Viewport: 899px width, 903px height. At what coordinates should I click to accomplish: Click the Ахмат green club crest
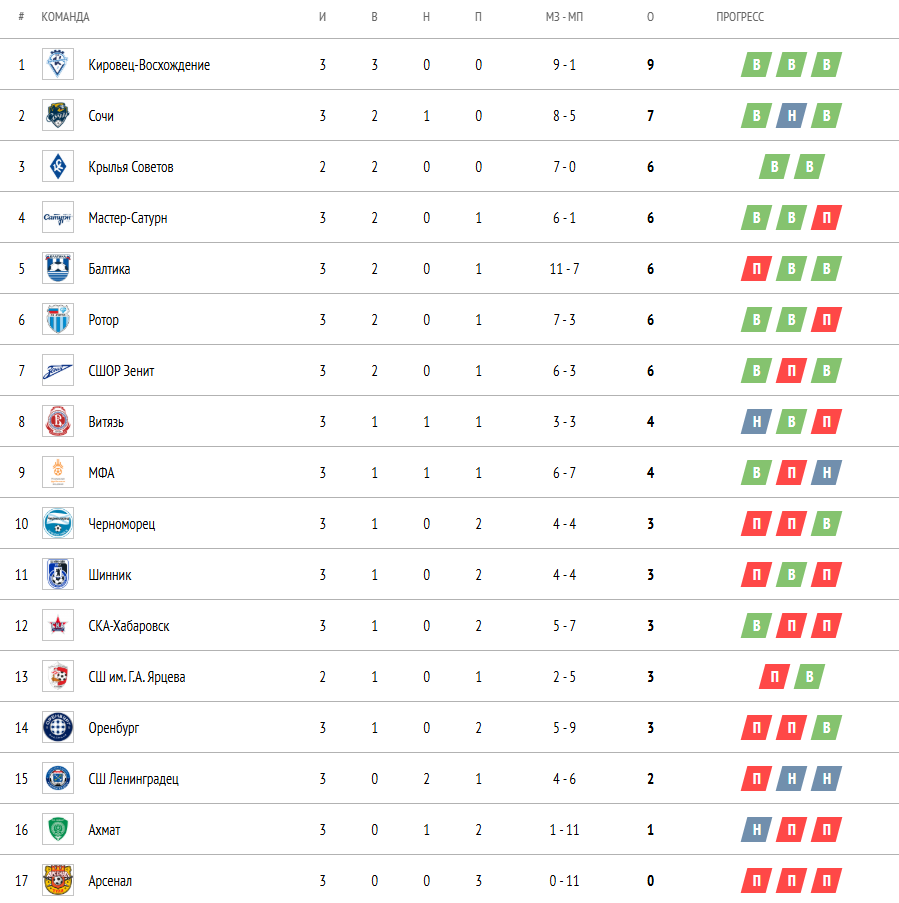57,830
